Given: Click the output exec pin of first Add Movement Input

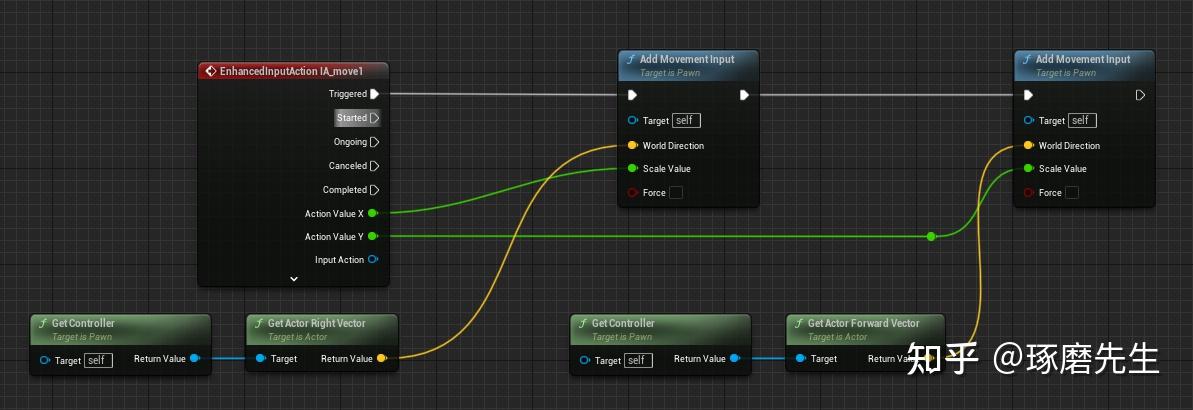Looking at the screenshot, I should click(x=744, y=95).
